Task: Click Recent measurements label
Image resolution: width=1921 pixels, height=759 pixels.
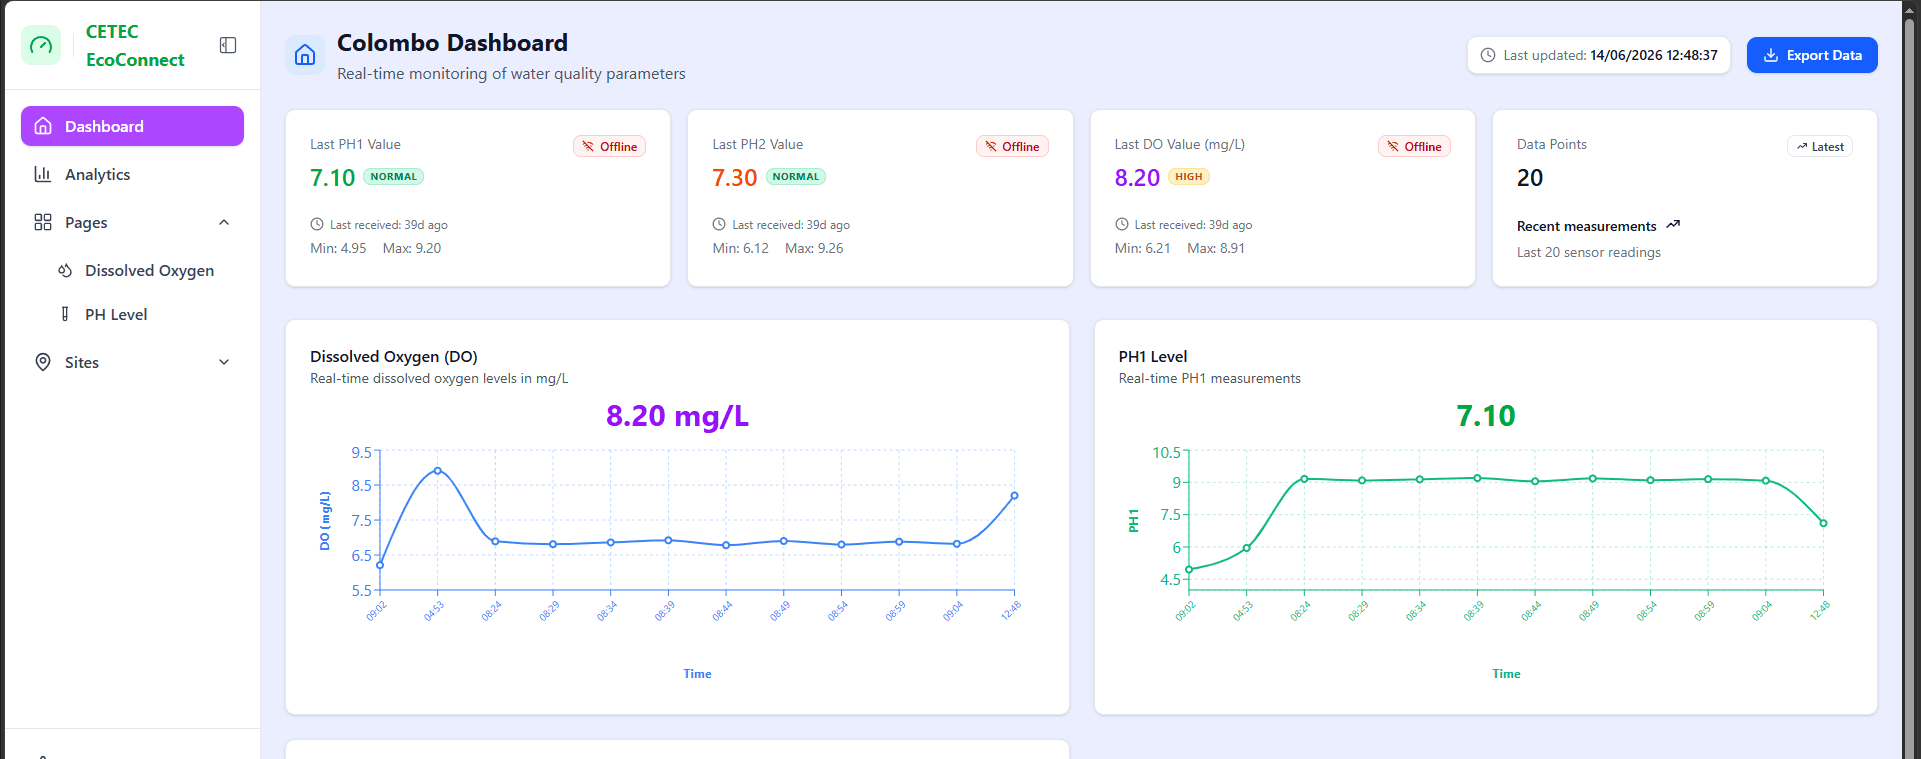Action: pyautogui.click(x=1587, y=226)
